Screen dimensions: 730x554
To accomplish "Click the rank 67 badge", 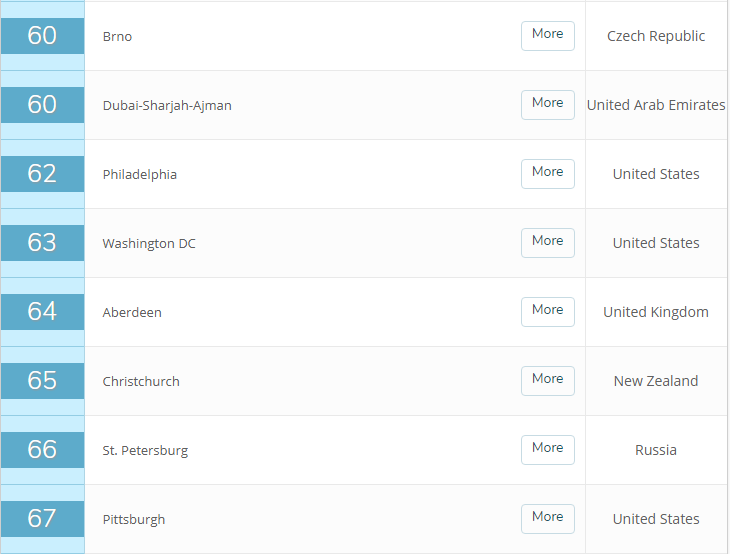I will 42,519.
